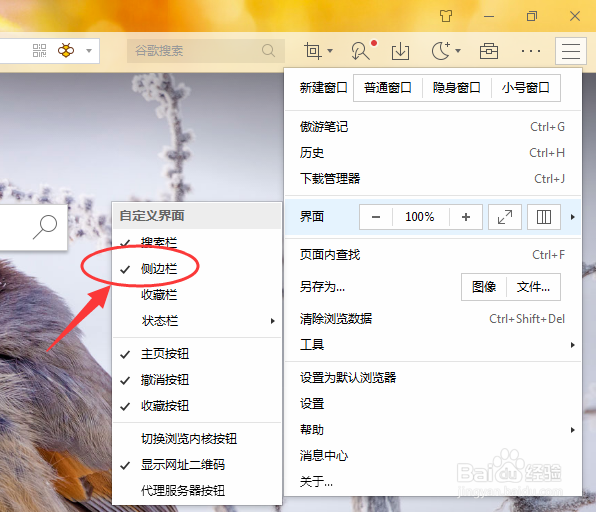This screenshot has height=512, width=596.
Task: Open 下载管理器 download manager
Action: click(433, 179)
